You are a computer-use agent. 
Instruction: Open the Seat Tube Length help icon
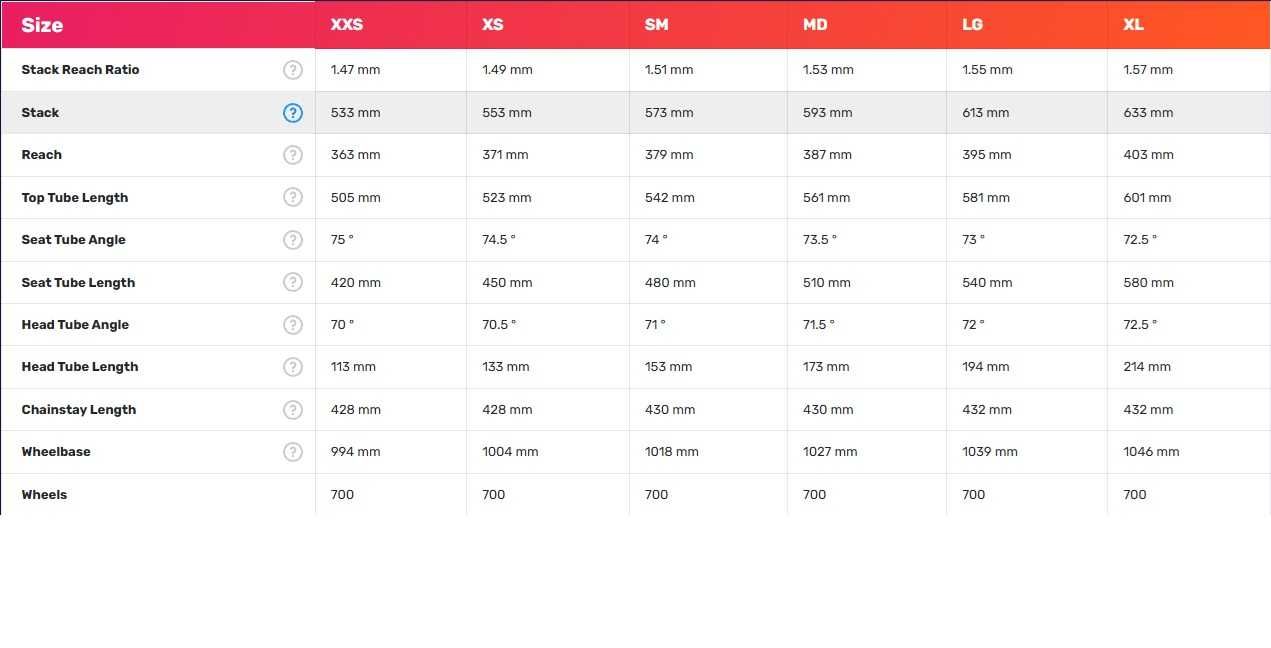click(x=292, y=282)
